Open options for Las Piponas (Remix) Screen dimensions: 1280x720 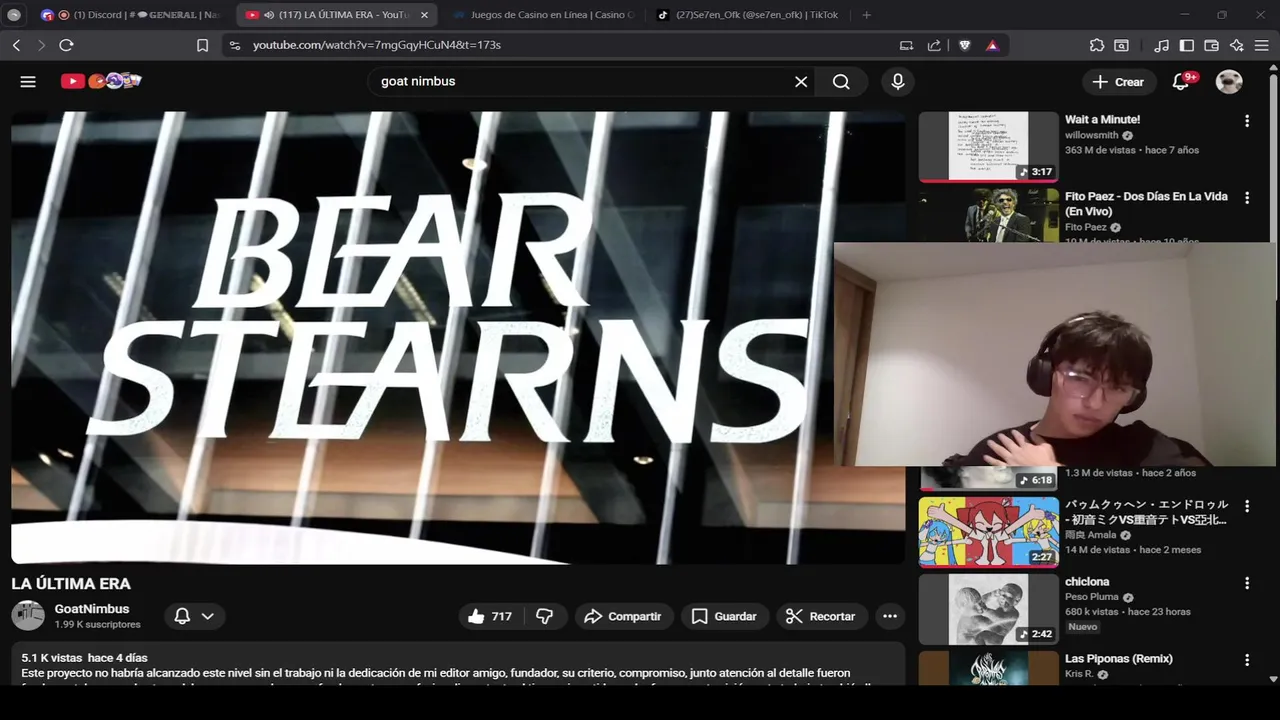(1247, 660)
